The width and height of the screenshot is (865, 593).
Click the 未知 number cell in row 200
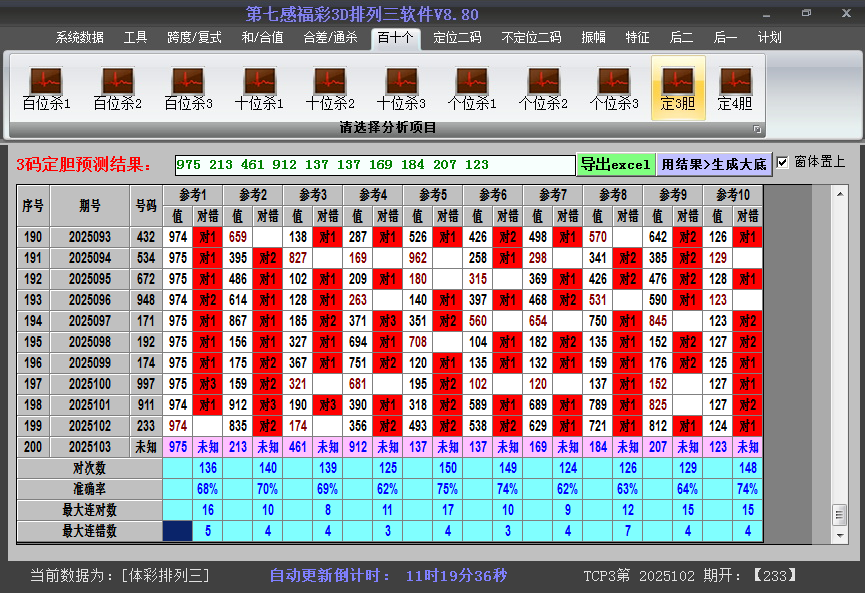pos(146,447)
